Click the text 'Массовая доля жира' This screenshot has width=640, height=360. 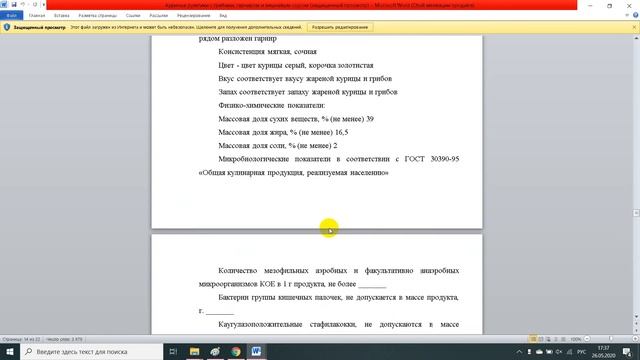pyautogui.click(x=253, y=132)
